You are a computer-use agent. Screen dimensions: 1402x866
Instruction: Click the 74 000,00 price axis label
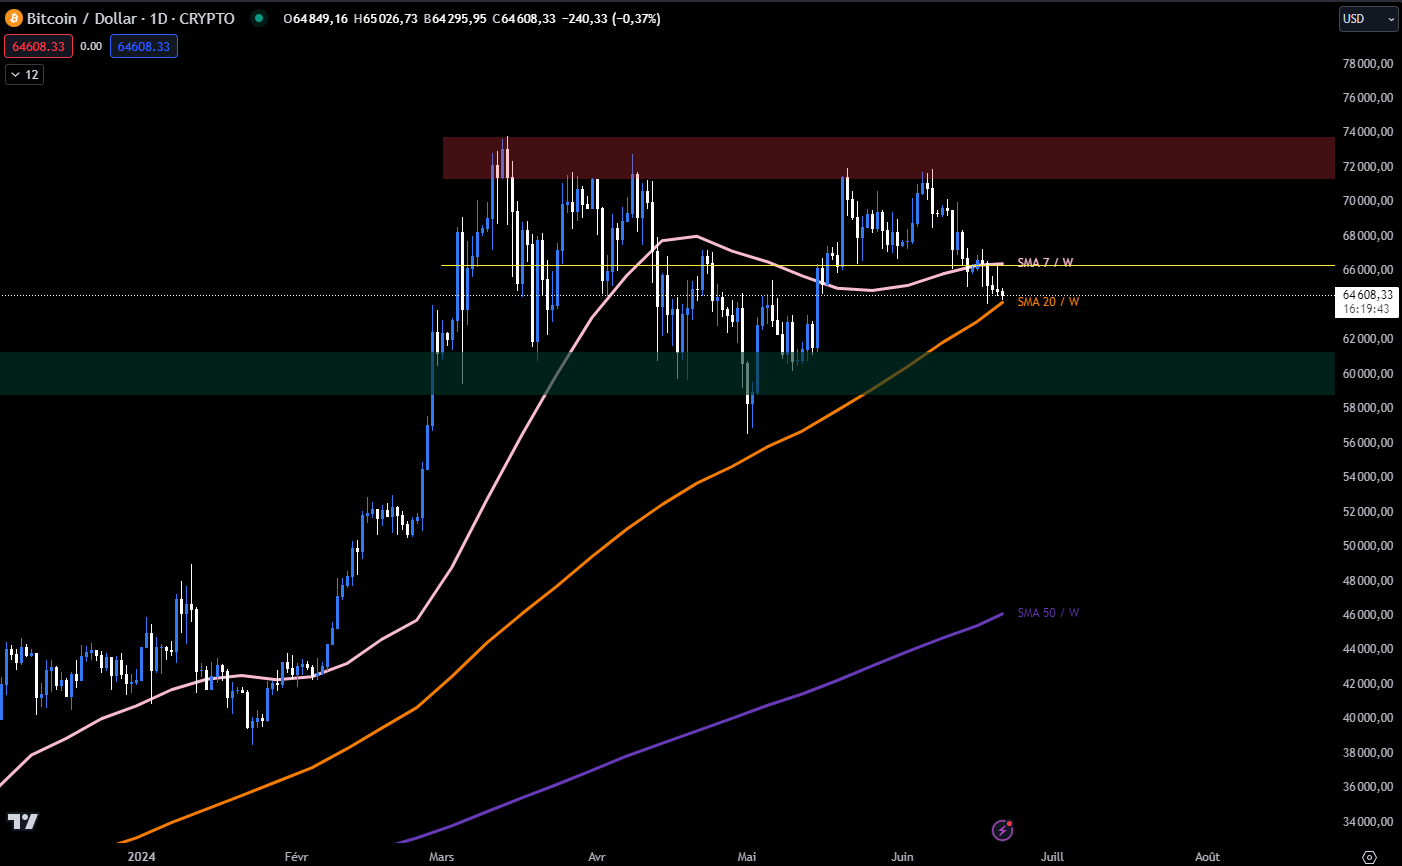(1367, 132)
